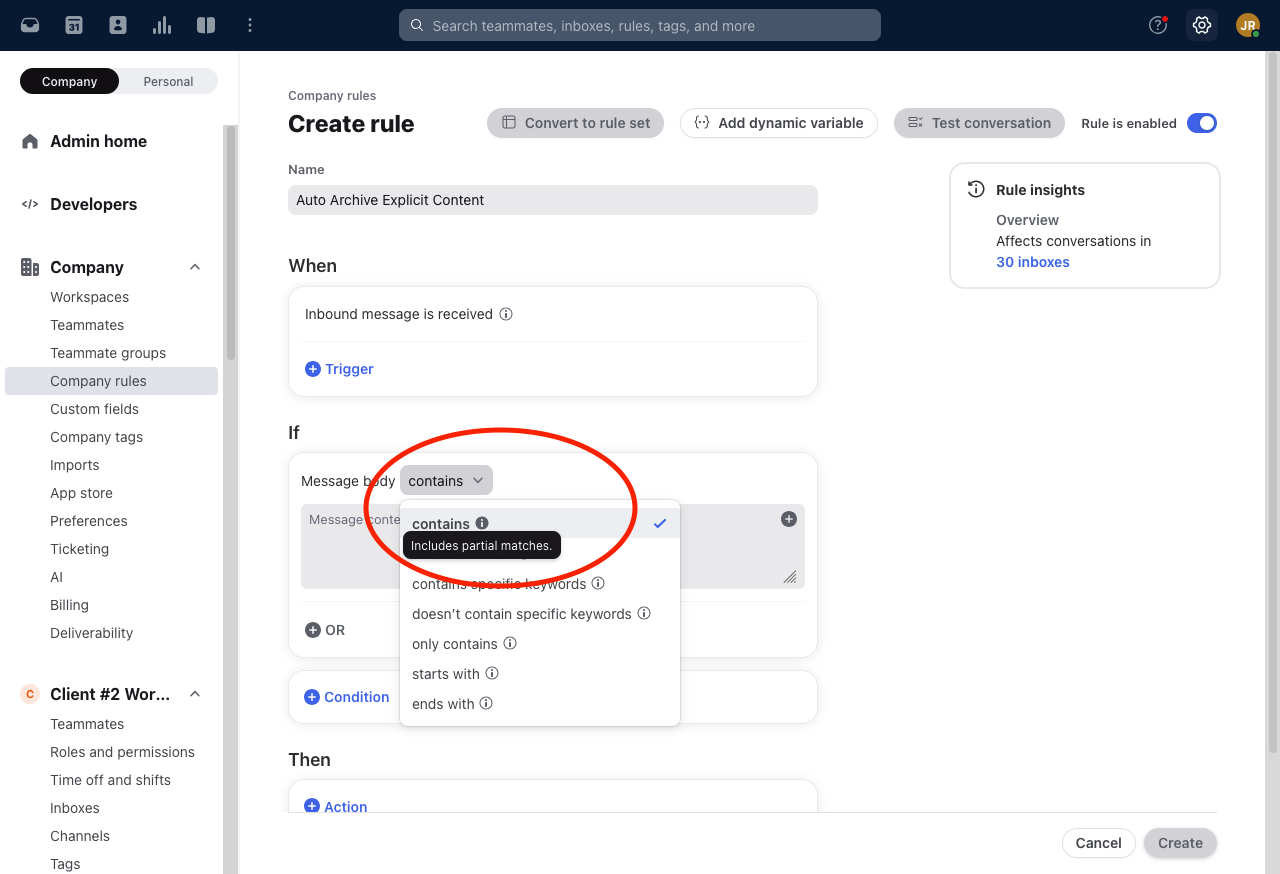The height and width of the screenshot is (874, 1280).
Task: Open the calendar icon in top bar
Action: coord(74,25)
